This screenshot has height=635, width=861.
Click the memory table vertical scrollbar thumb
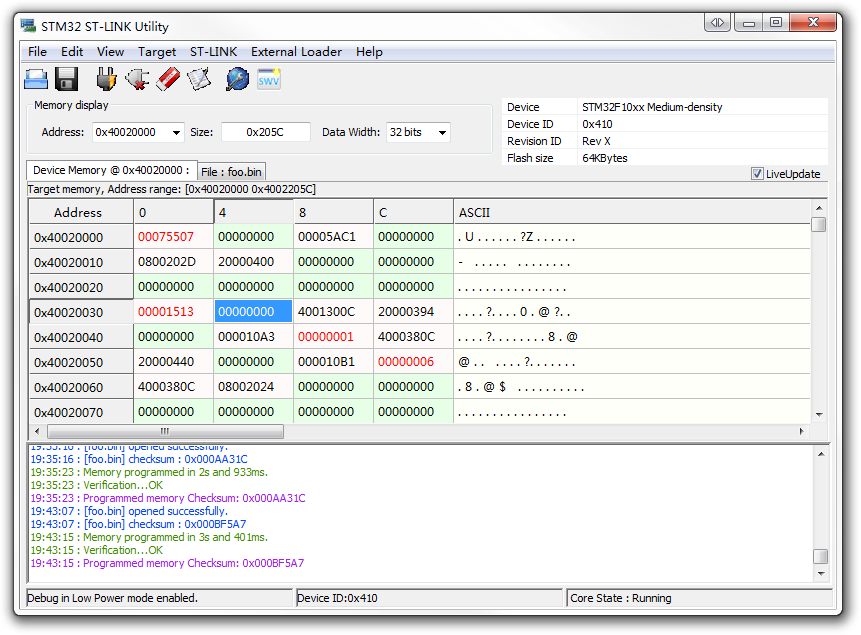pos(819,225)
